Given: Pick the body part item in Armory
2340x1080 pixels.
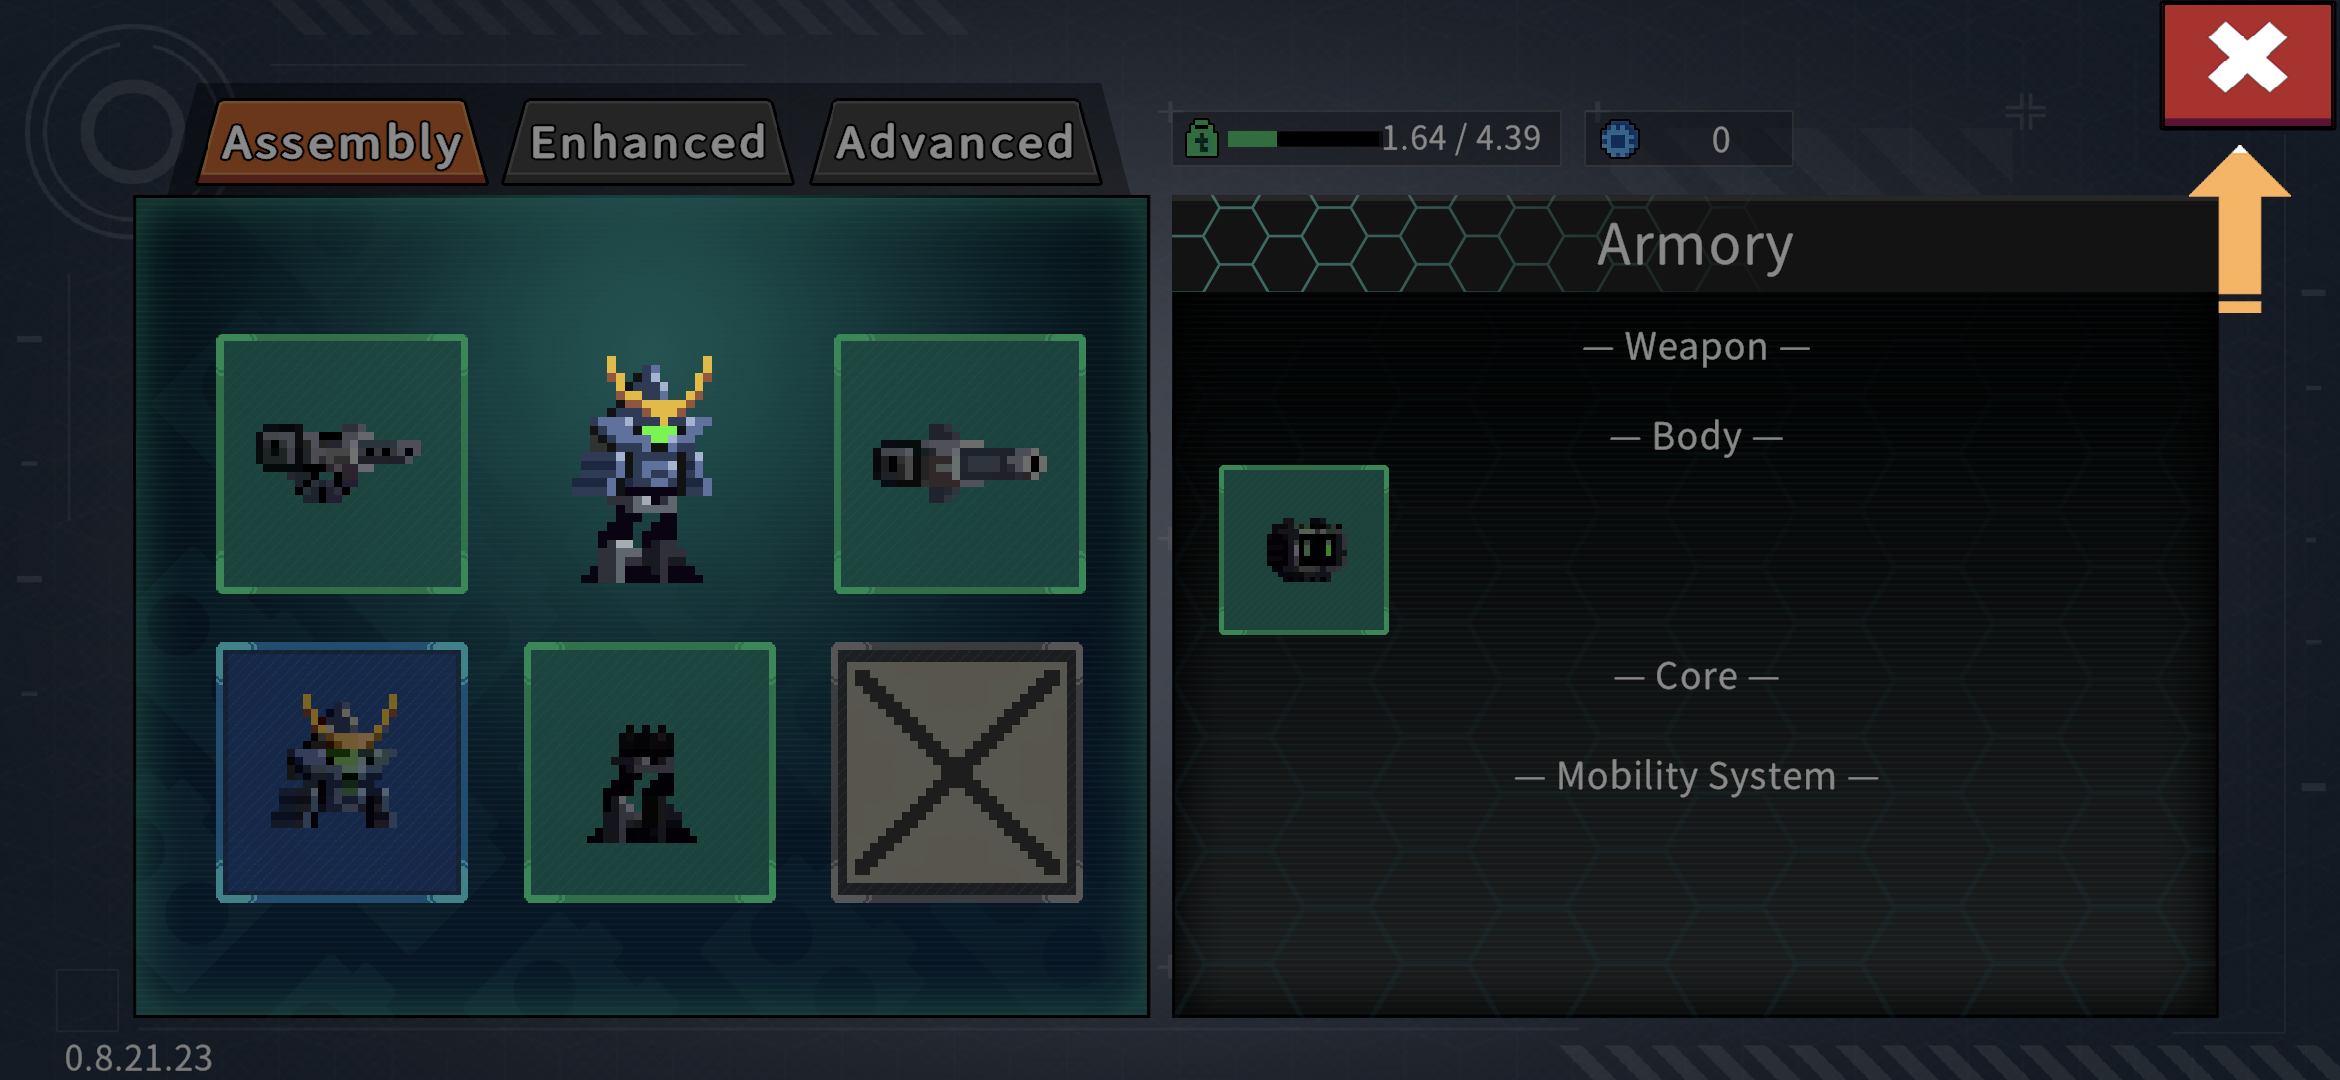Looking at the screenshot, I should [1304, 550].
